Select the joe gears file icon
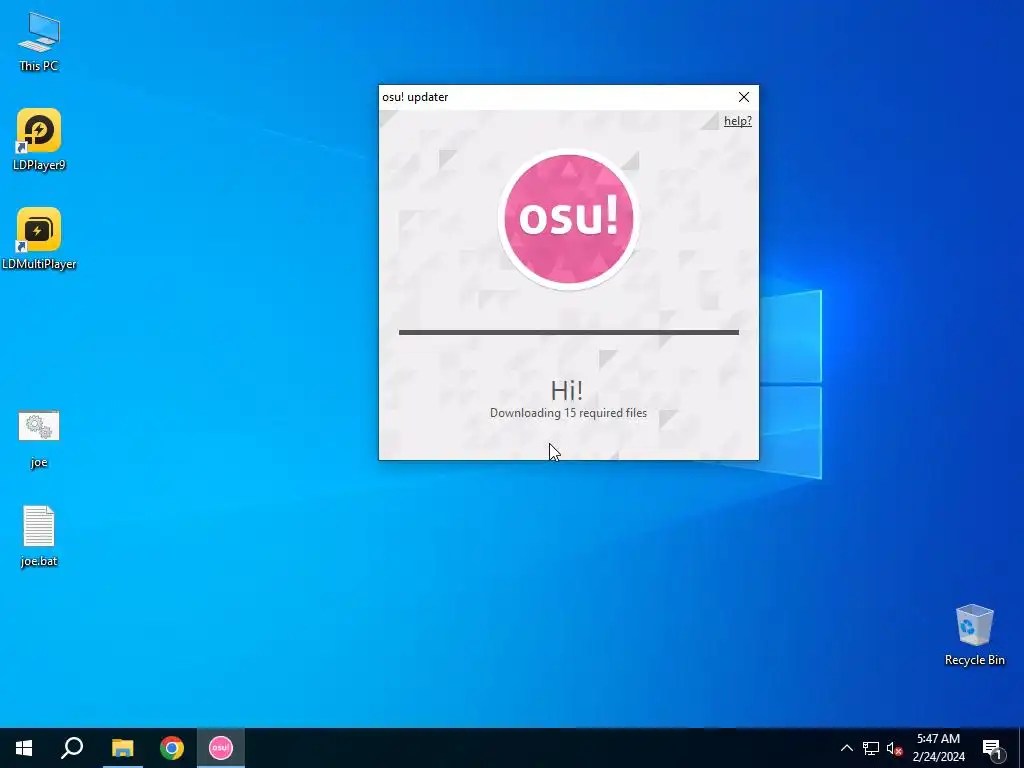The width and height of the screenshot is (1024, 768). [39, 438]
